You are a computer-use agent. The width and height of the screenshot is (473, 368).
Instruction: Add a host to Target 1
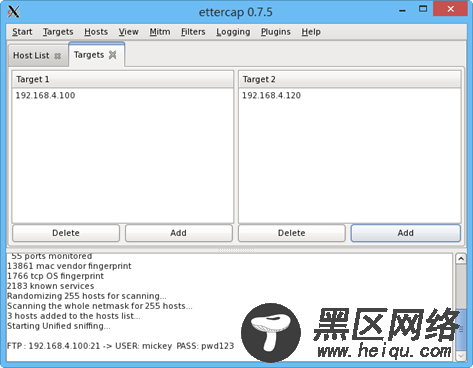(179, 233)
